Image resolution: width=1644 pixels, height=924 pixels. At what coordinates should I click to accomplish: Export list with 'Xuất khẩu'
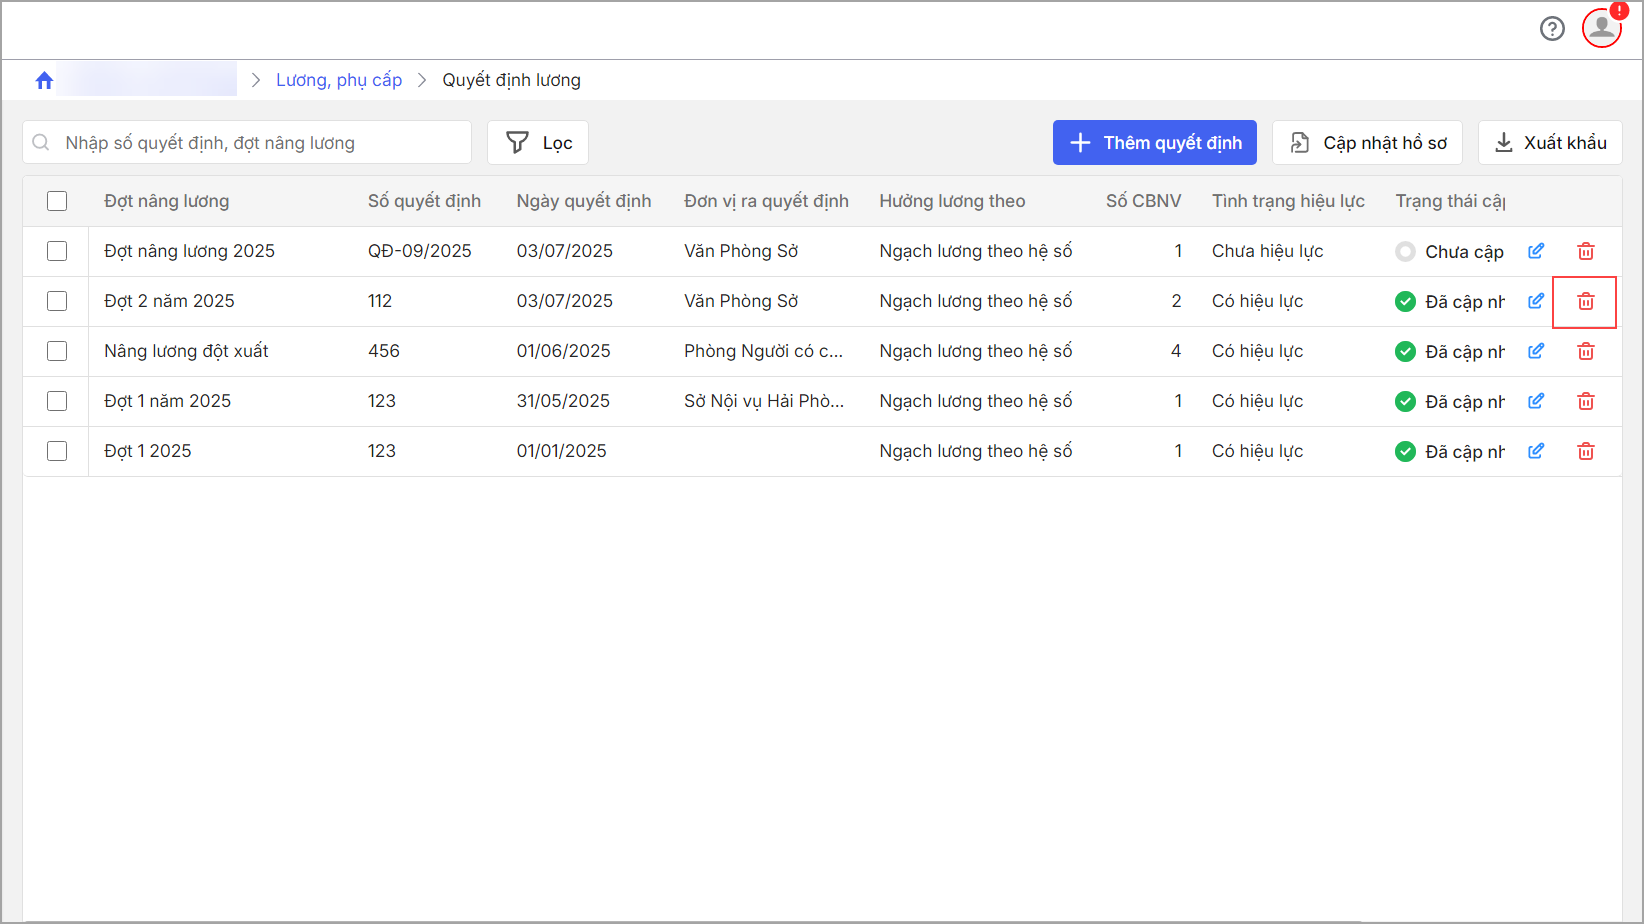point(1549,143)
